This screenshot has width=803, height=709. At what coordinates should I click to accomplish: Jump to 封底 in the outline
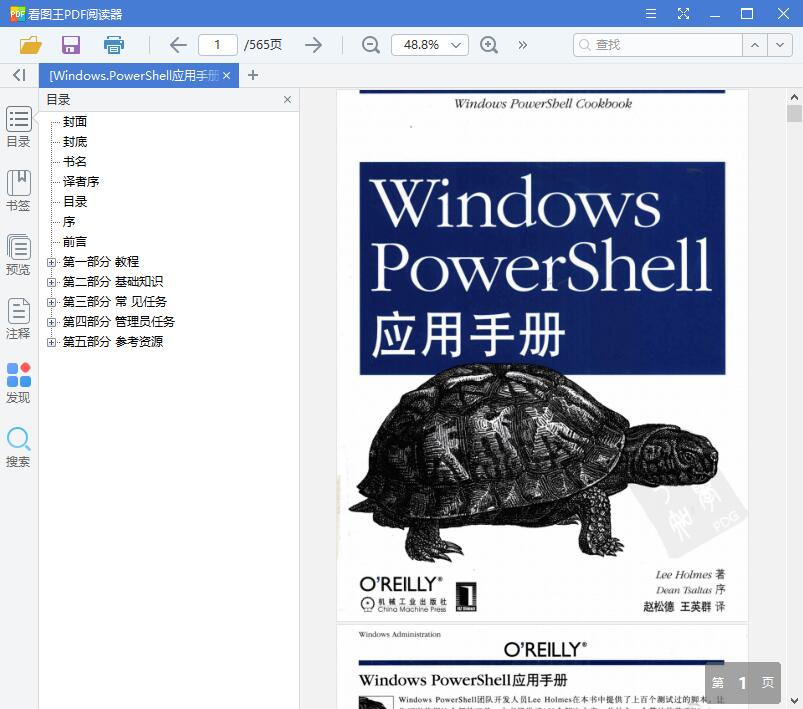point(75,141)
